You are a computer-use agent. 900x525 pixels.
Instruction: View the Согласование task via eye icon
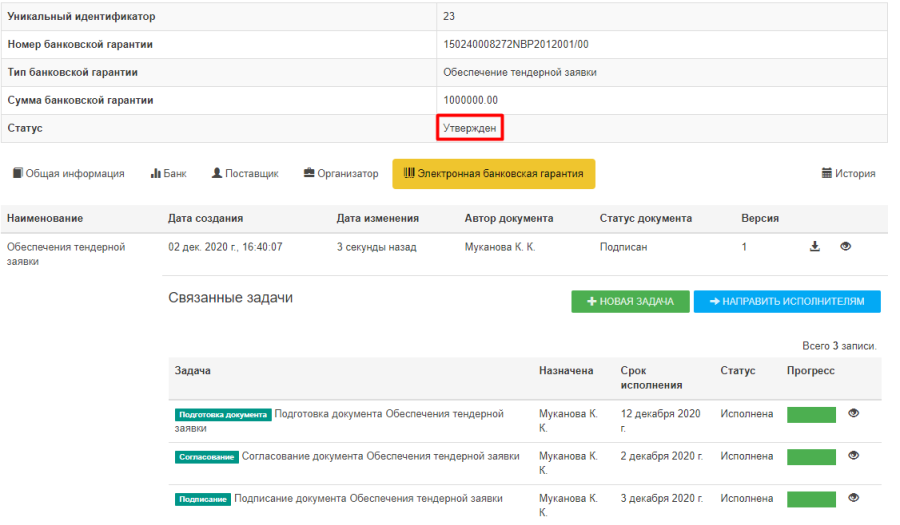coord(853,456)
